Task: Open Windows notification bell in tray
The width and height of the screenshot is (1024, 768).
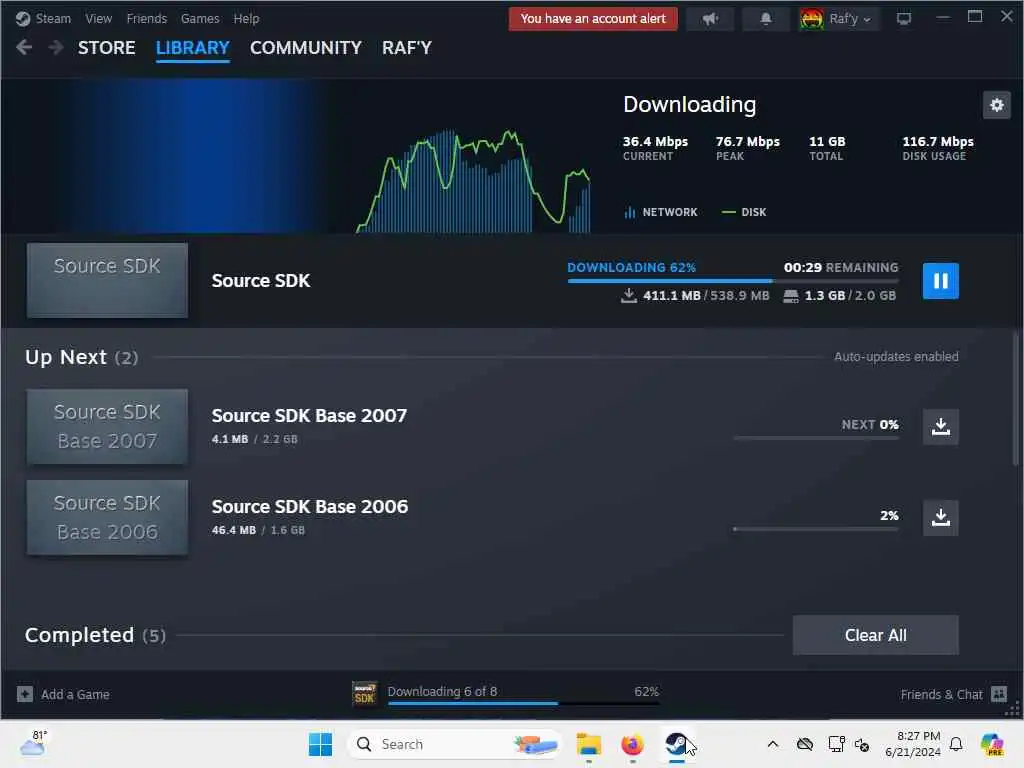Action: click(x=956, y=744)
